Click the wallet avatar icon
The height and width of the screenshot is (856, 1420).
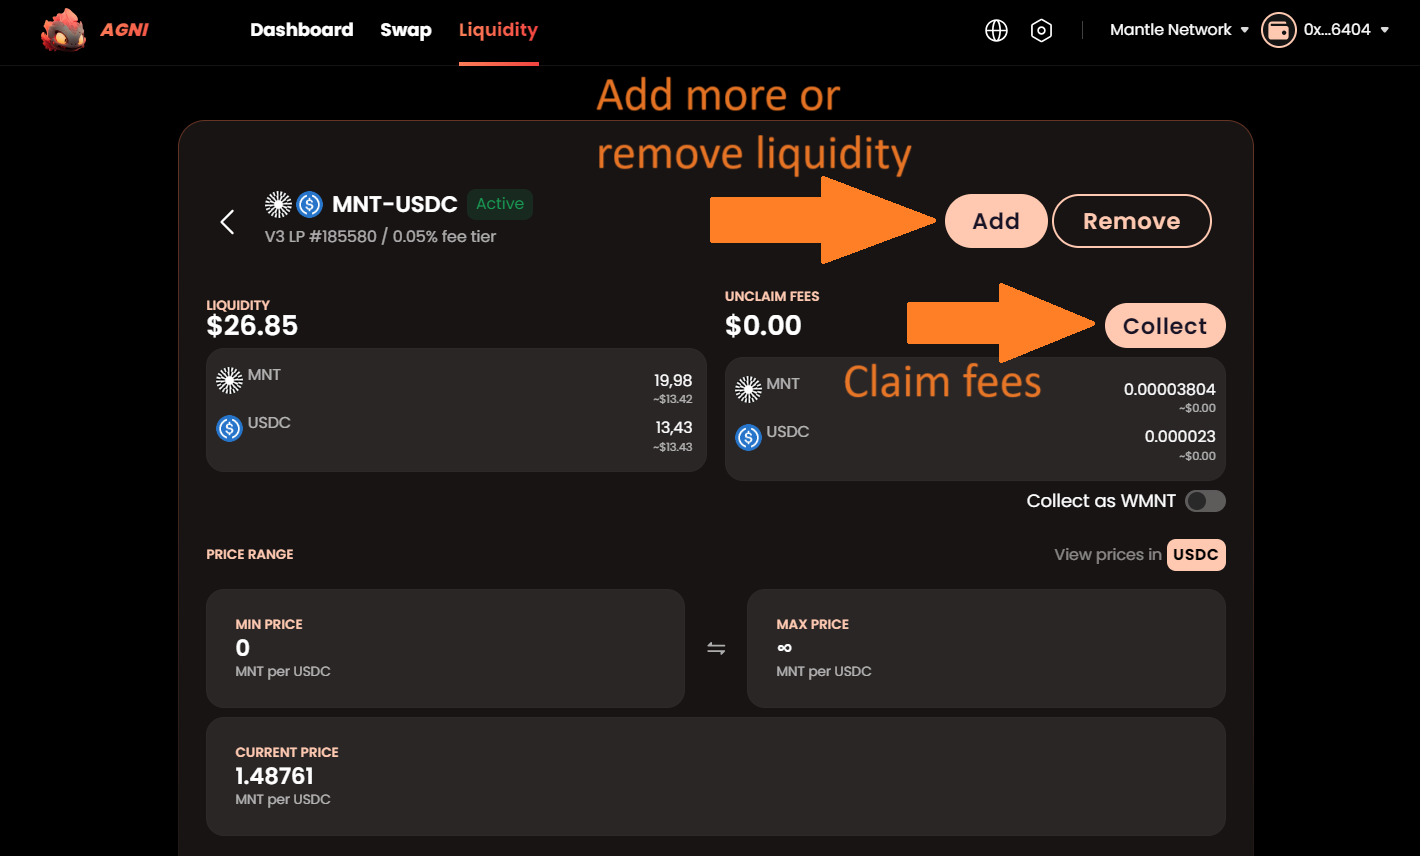pyautogui.click(x=1278, y=30)
